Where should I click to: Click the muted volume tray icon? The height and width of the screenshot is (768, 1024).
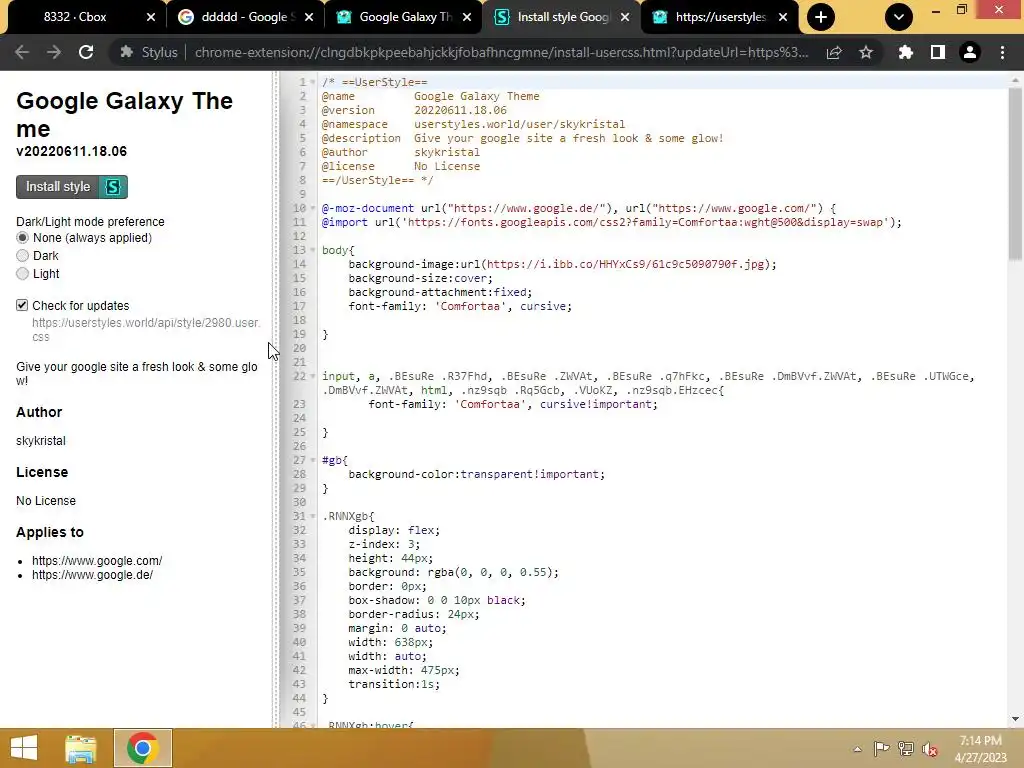coord(930,749)
